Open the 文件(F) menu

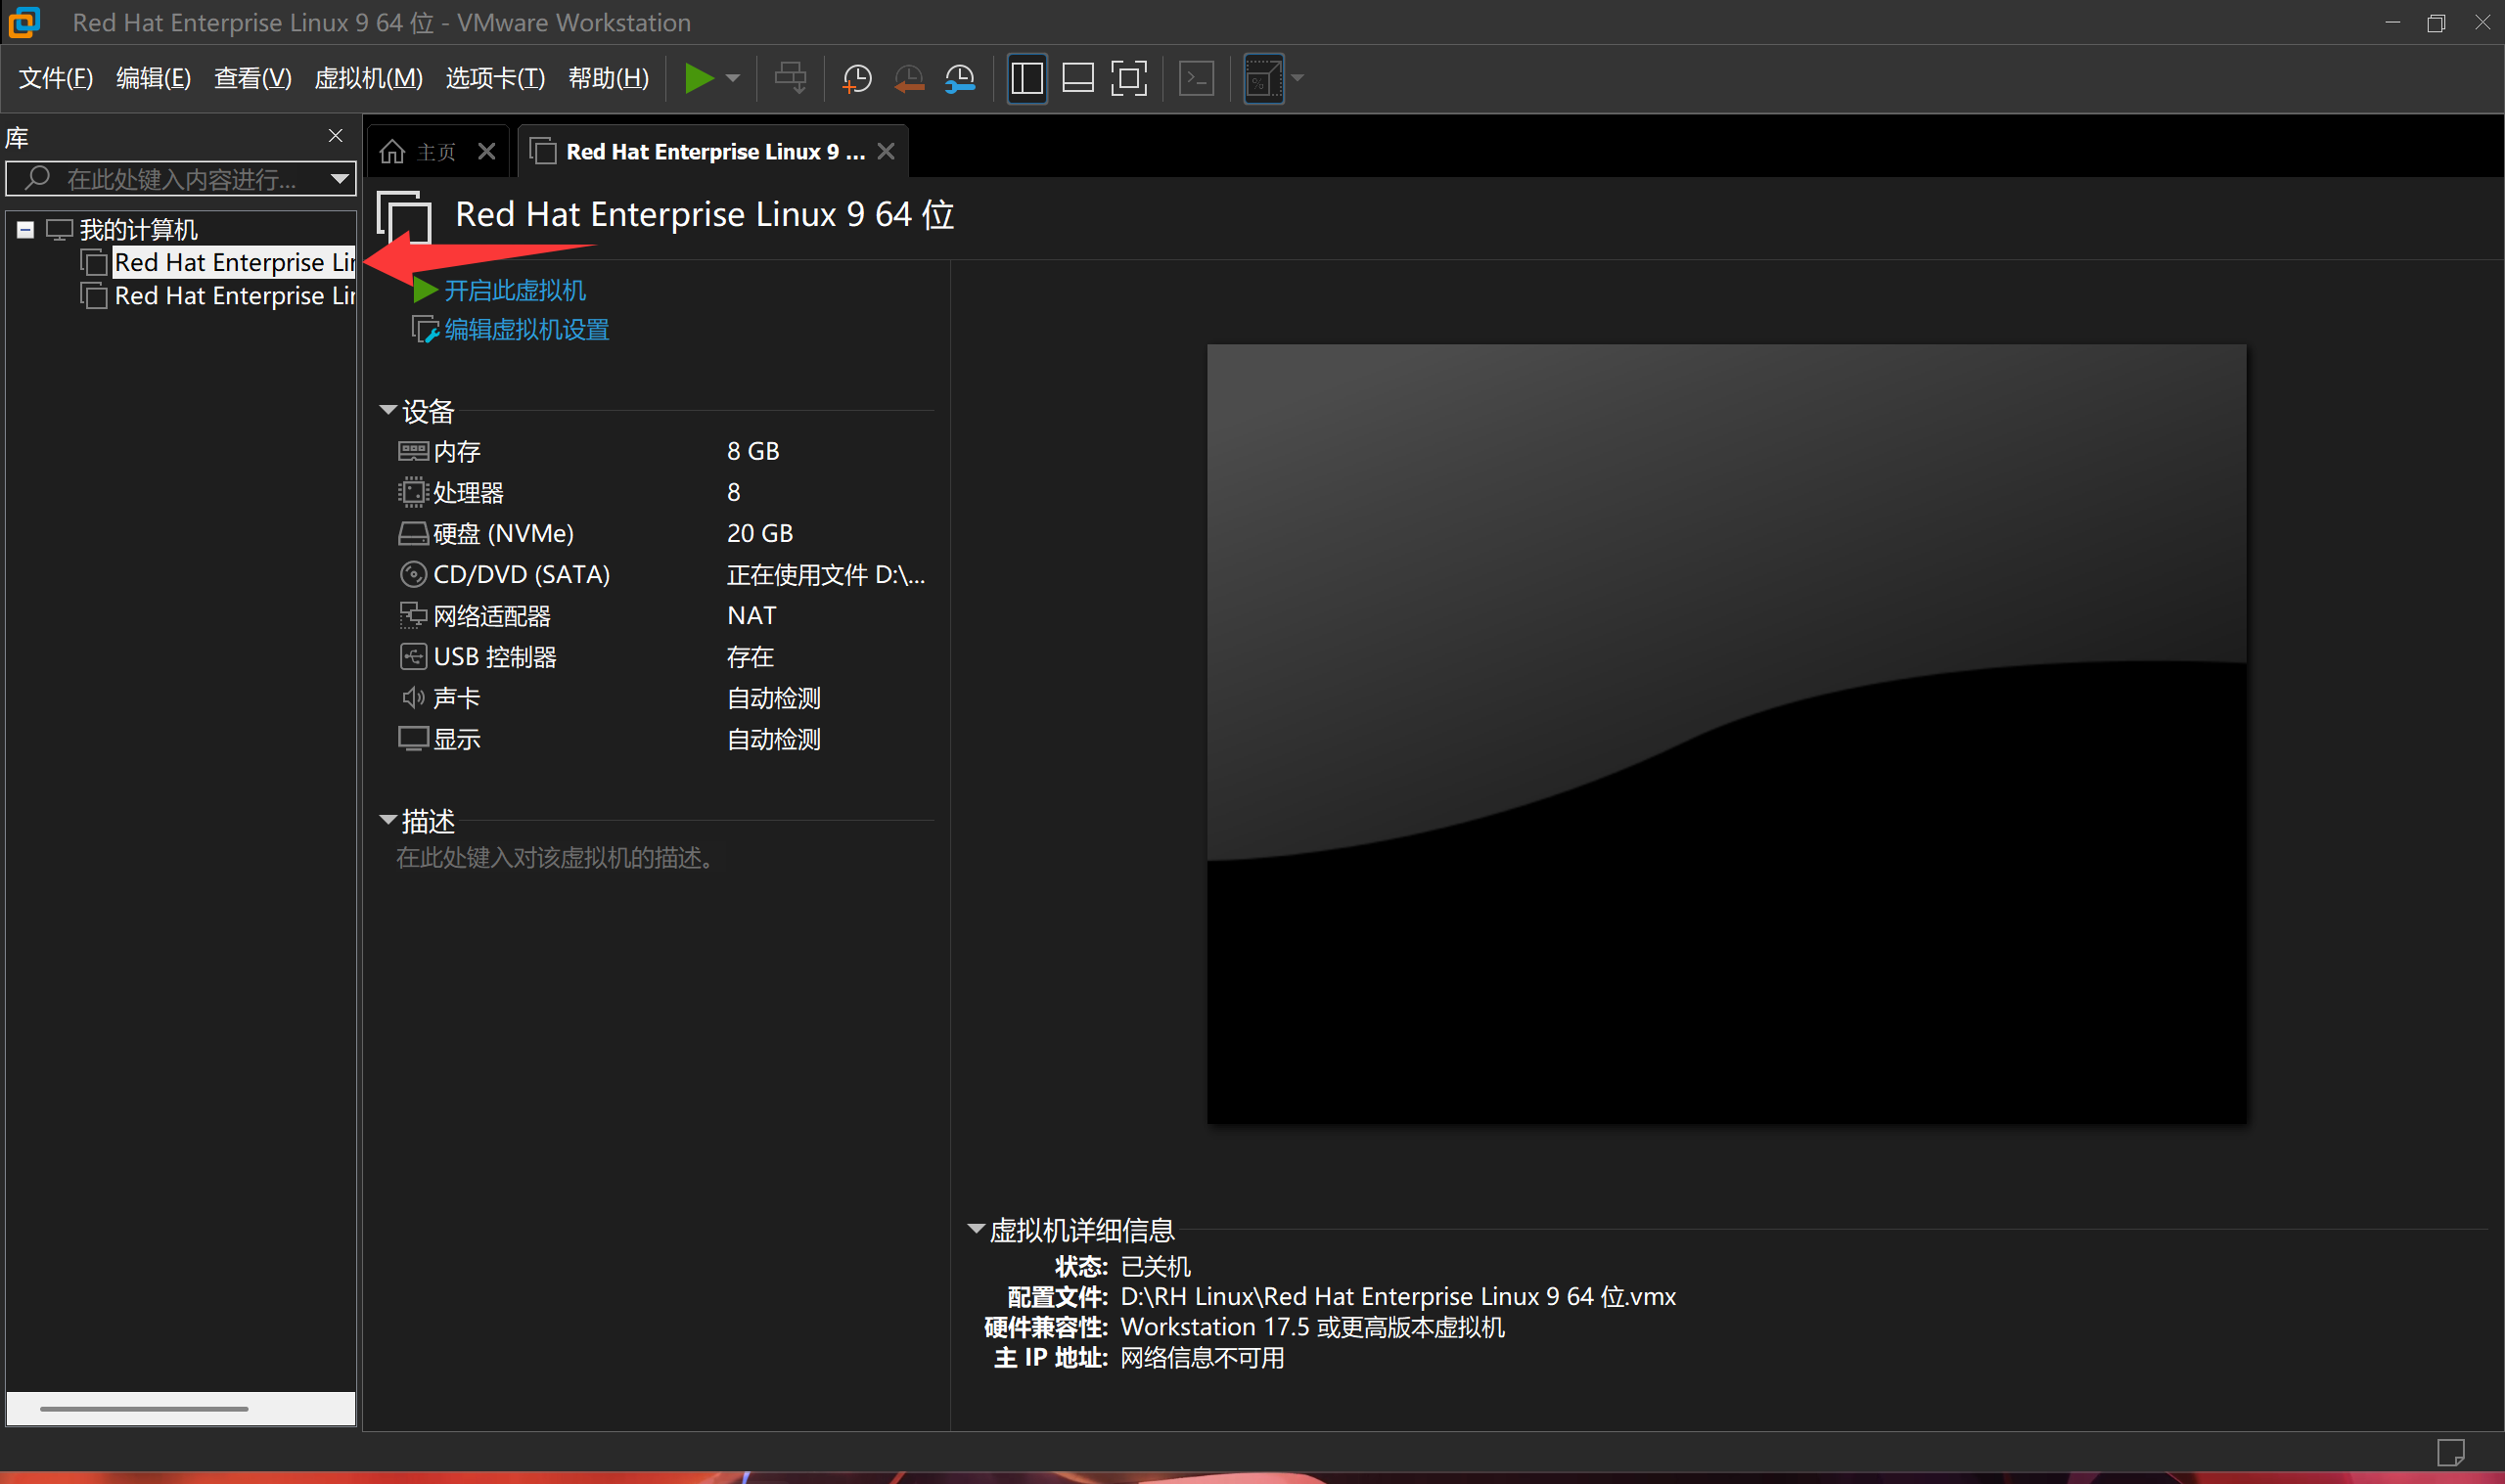pyautogui.click(x=56, y=78)
